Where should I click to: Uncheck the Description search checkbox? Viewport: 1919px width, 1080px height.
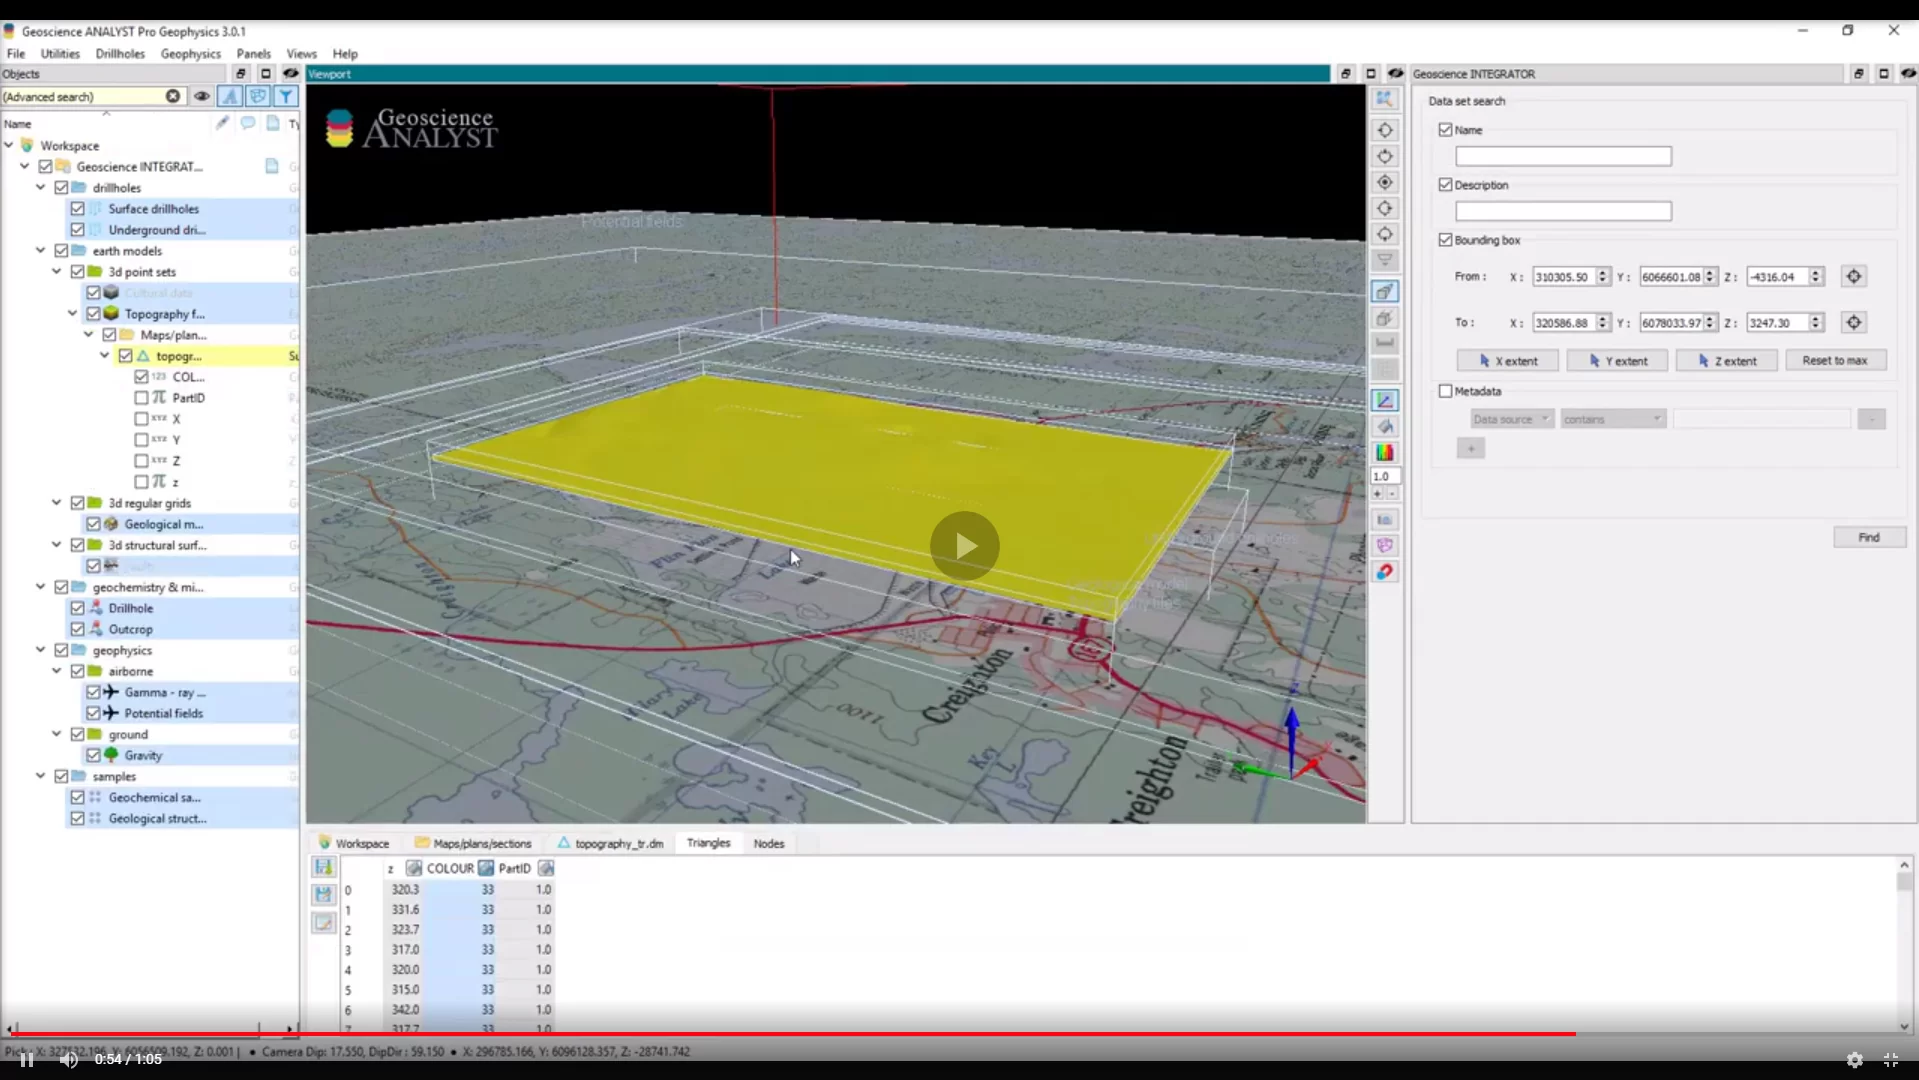[1445, 184]
